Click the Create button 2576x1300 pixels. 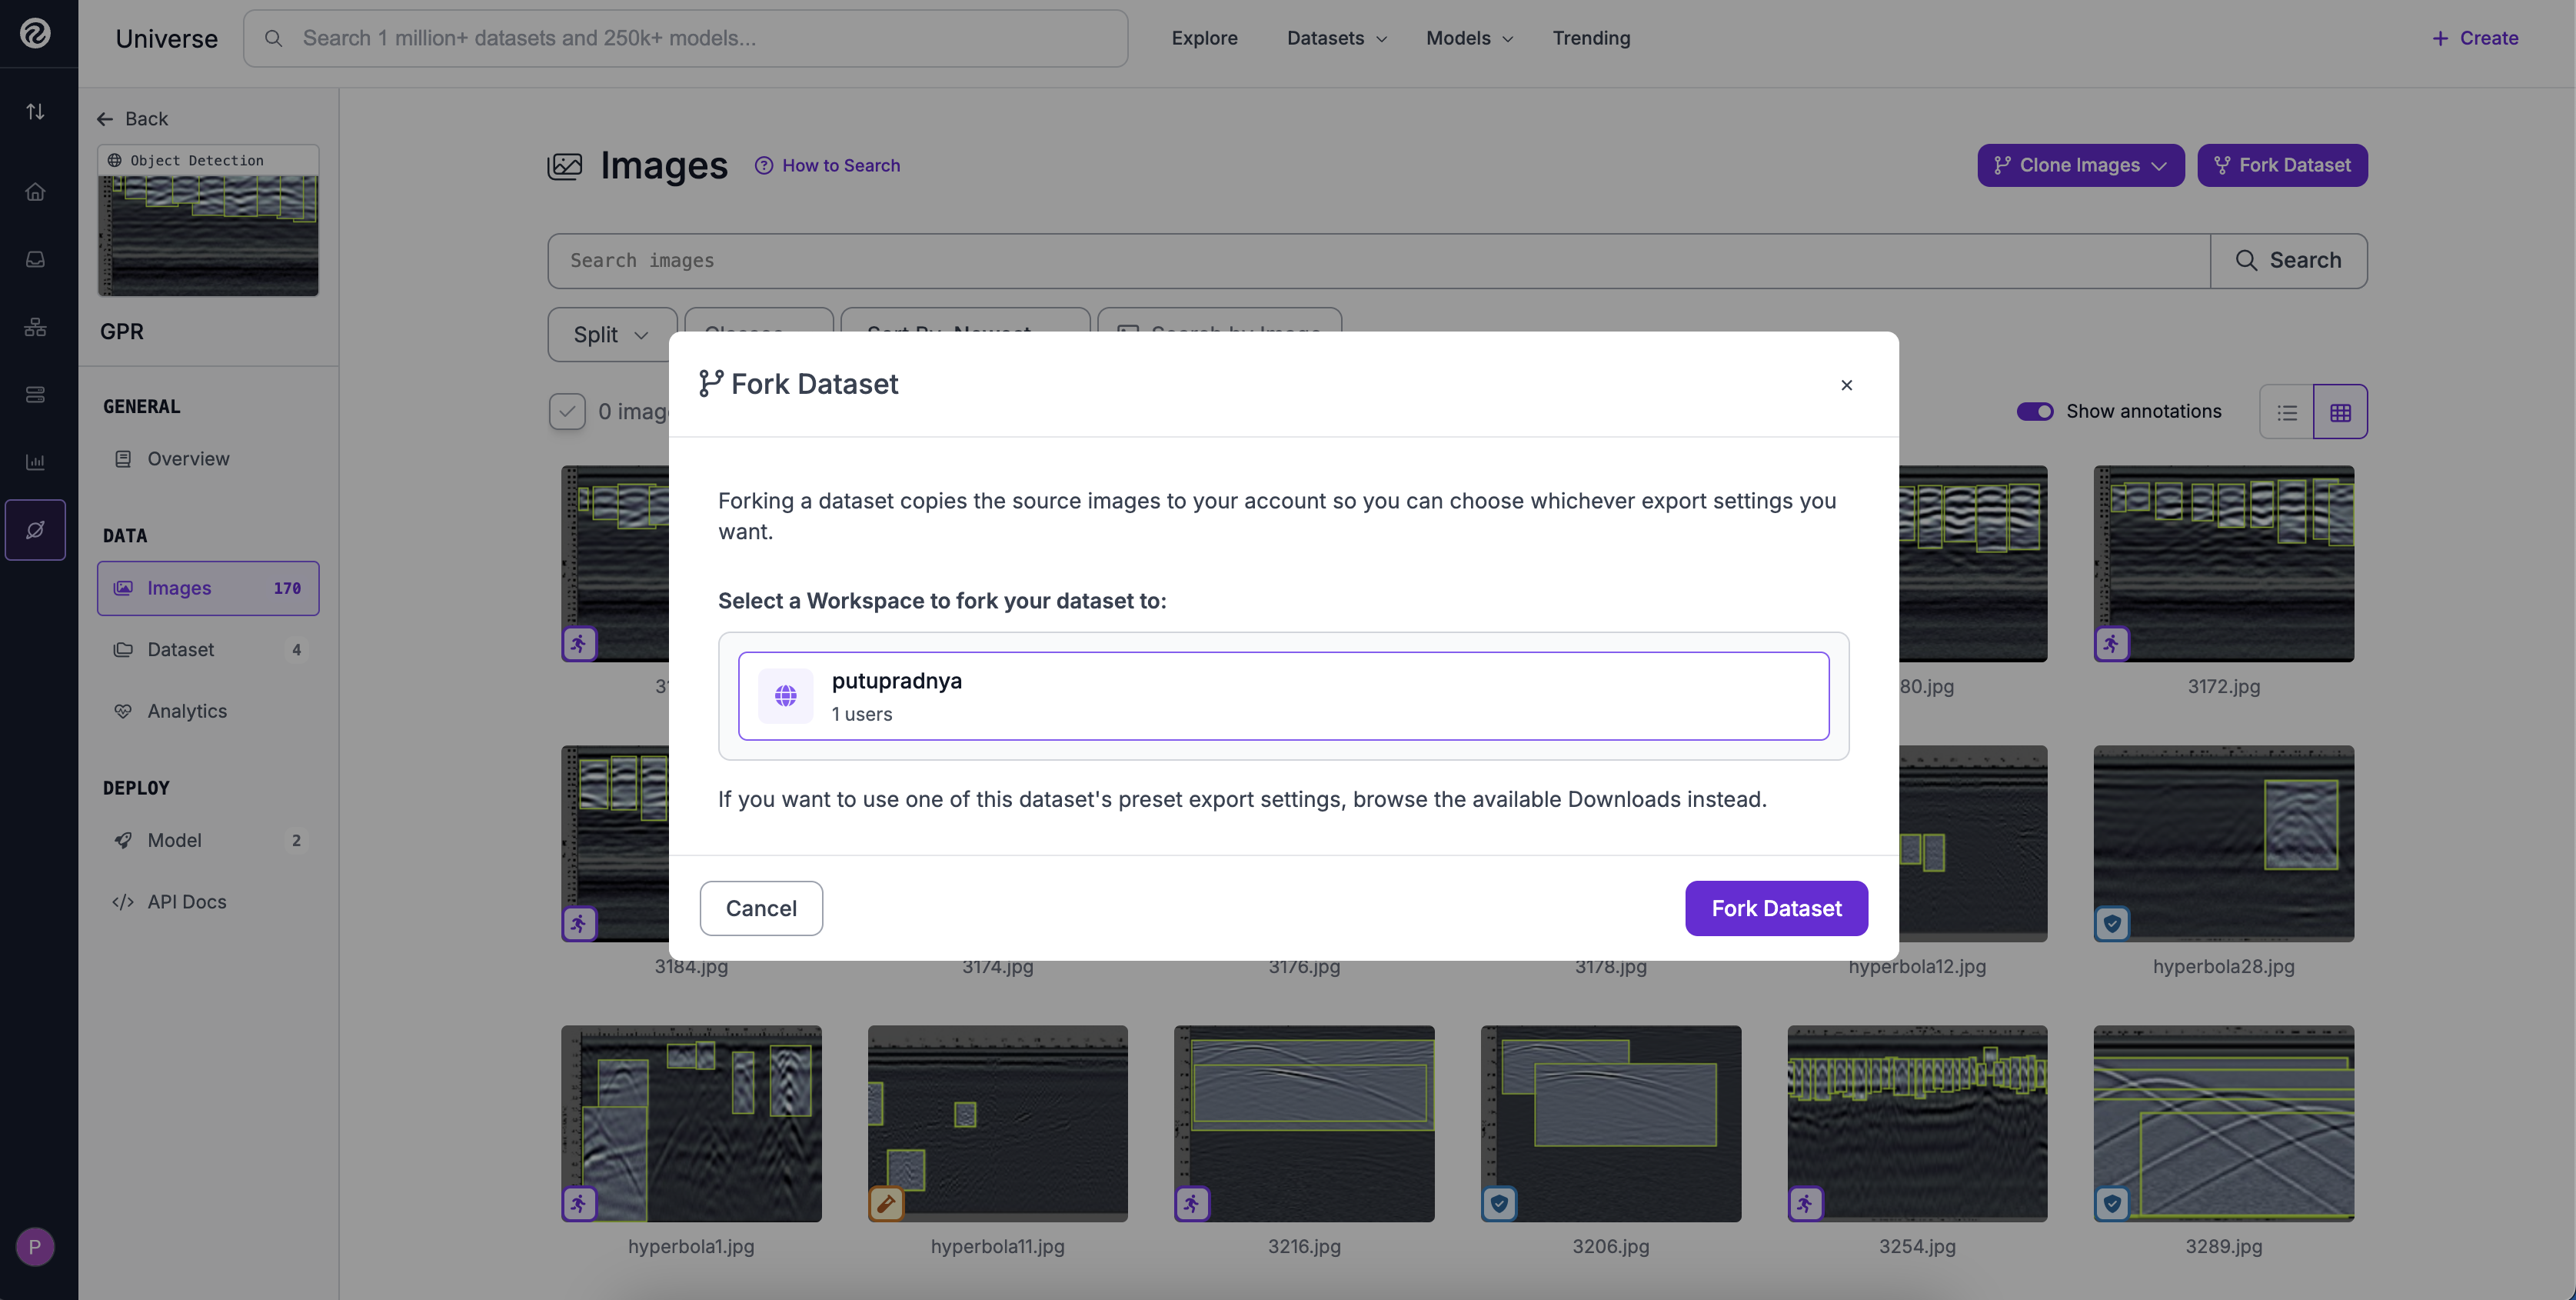2475,38
